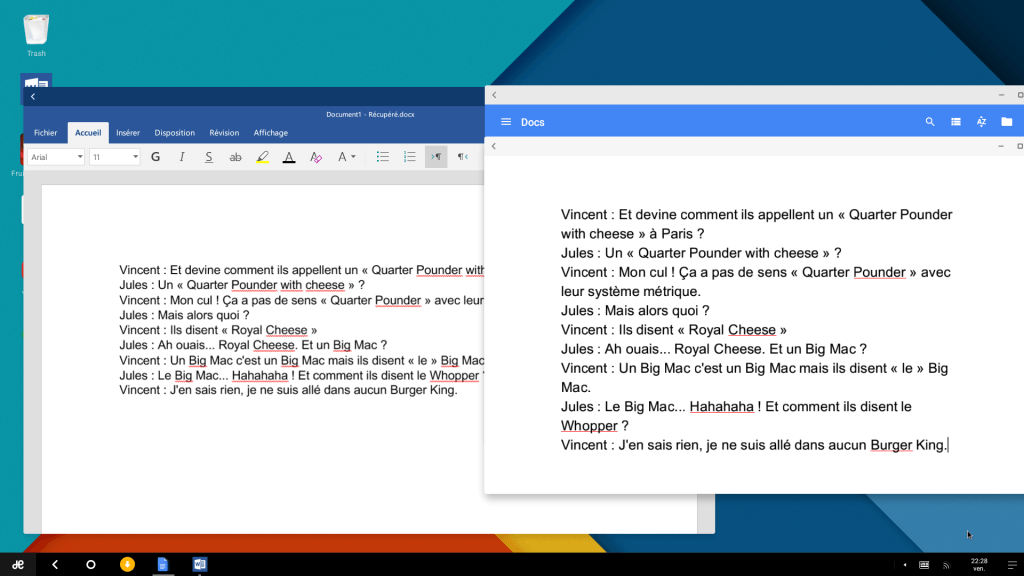Click underlined word Whopper in Docs document

pyautogui.click(x=589, y=426)
